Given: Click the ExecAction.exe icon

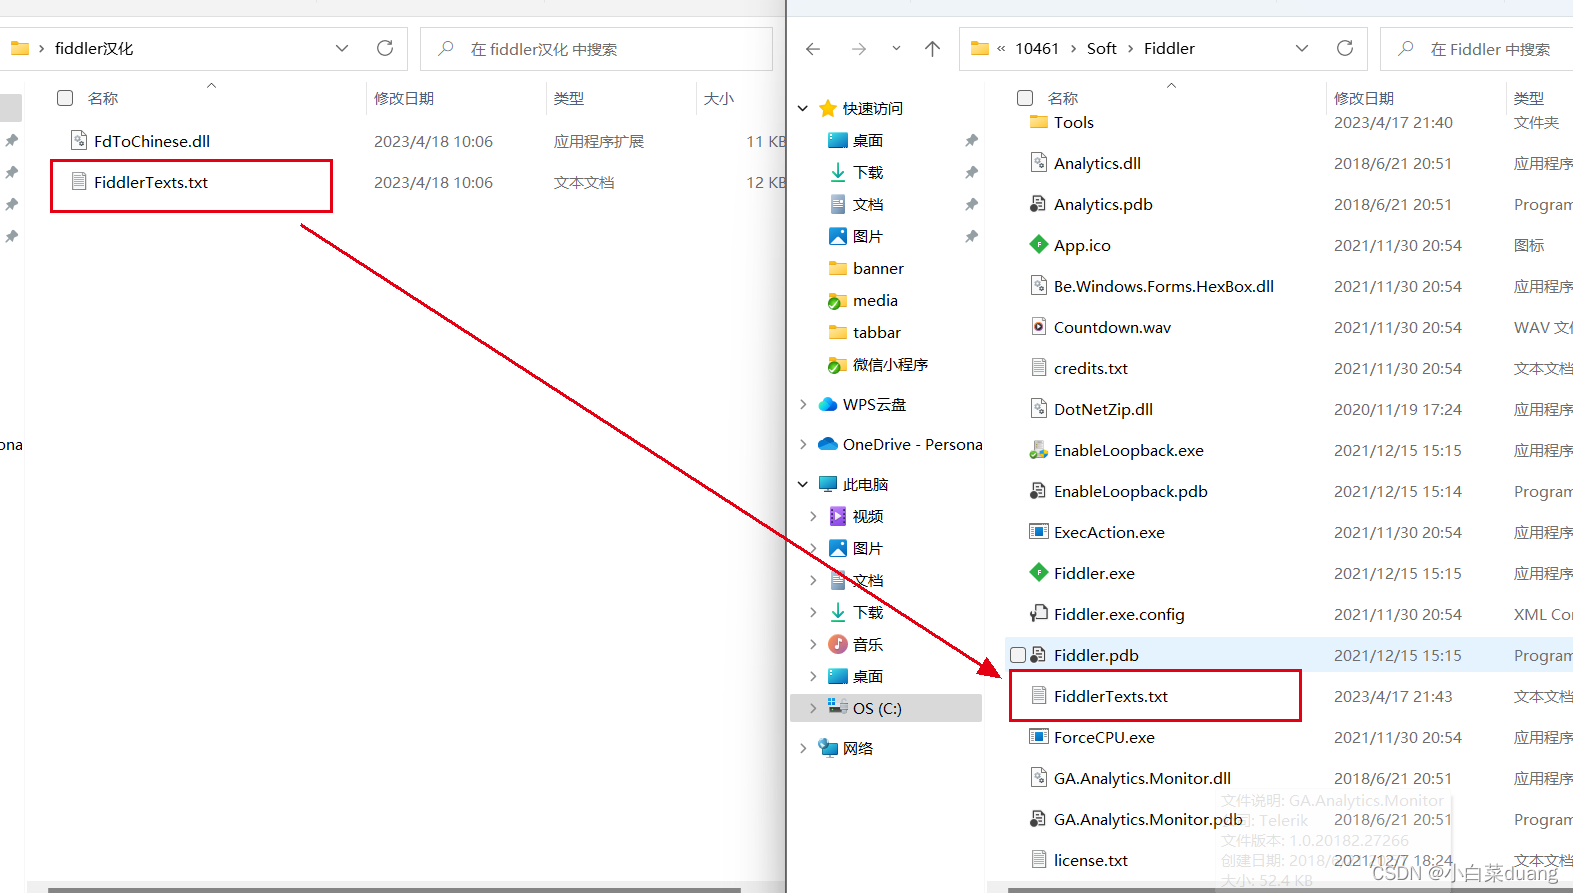Looking at the screenshot, I should [1039, 532].
